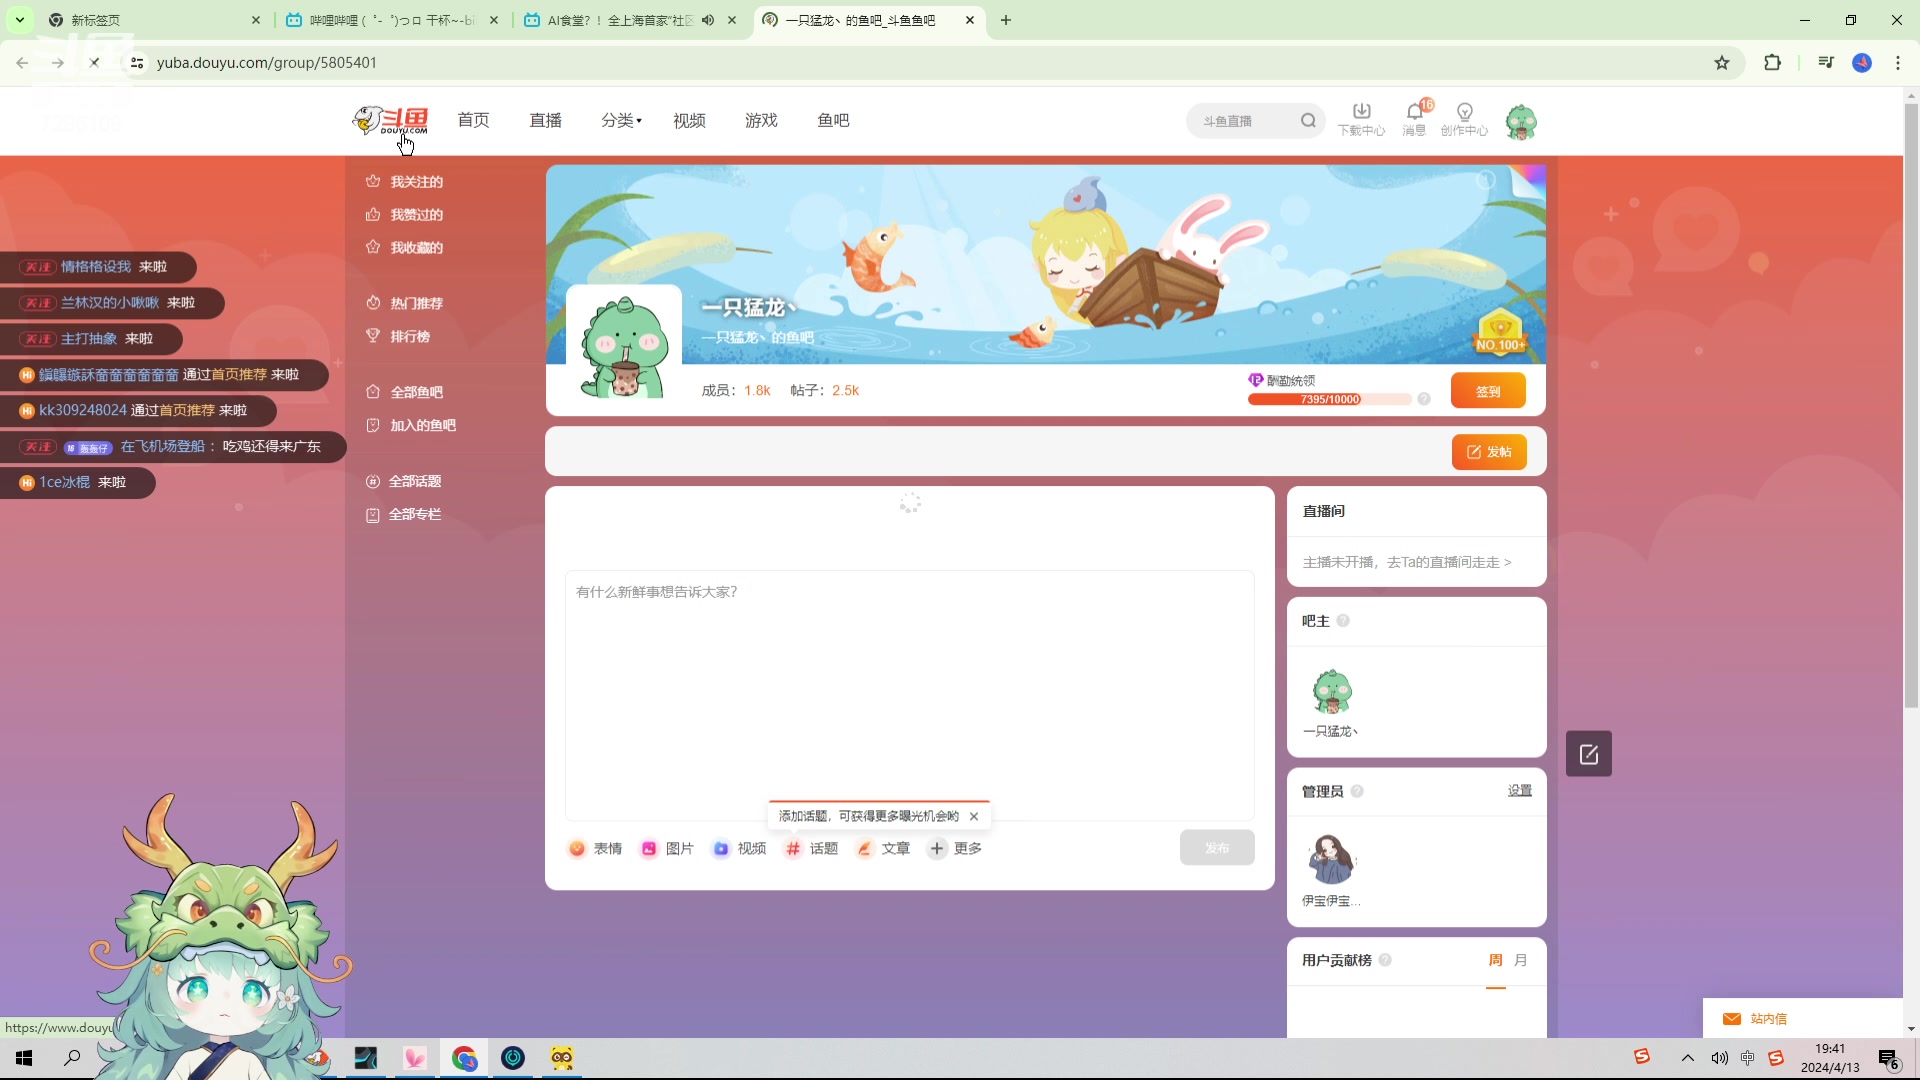This screenshot has height=1080, width=1920.
Task: Open Chrome from the Windows taskbar
Action: click(x=463, y=1058)
